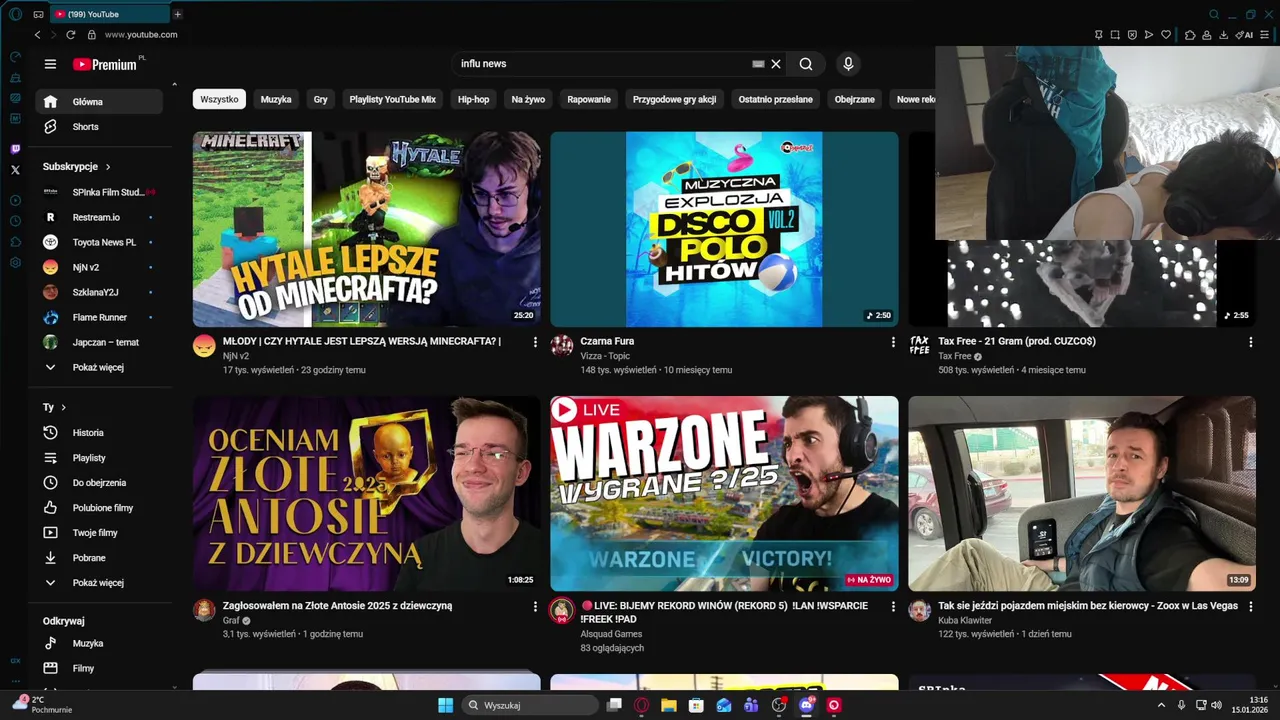Open the Kuba Klawiter channel link

tap(965, 621)
